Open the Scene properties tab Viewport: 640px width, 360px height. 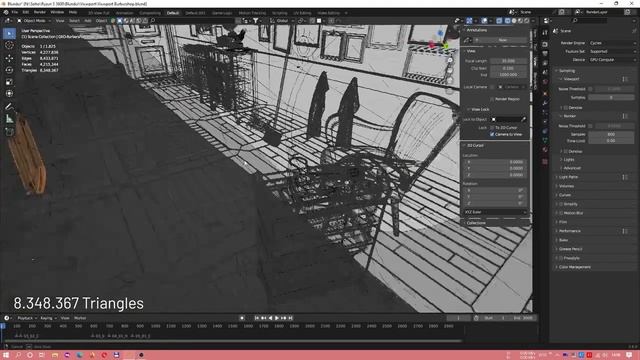click(545, 73)
